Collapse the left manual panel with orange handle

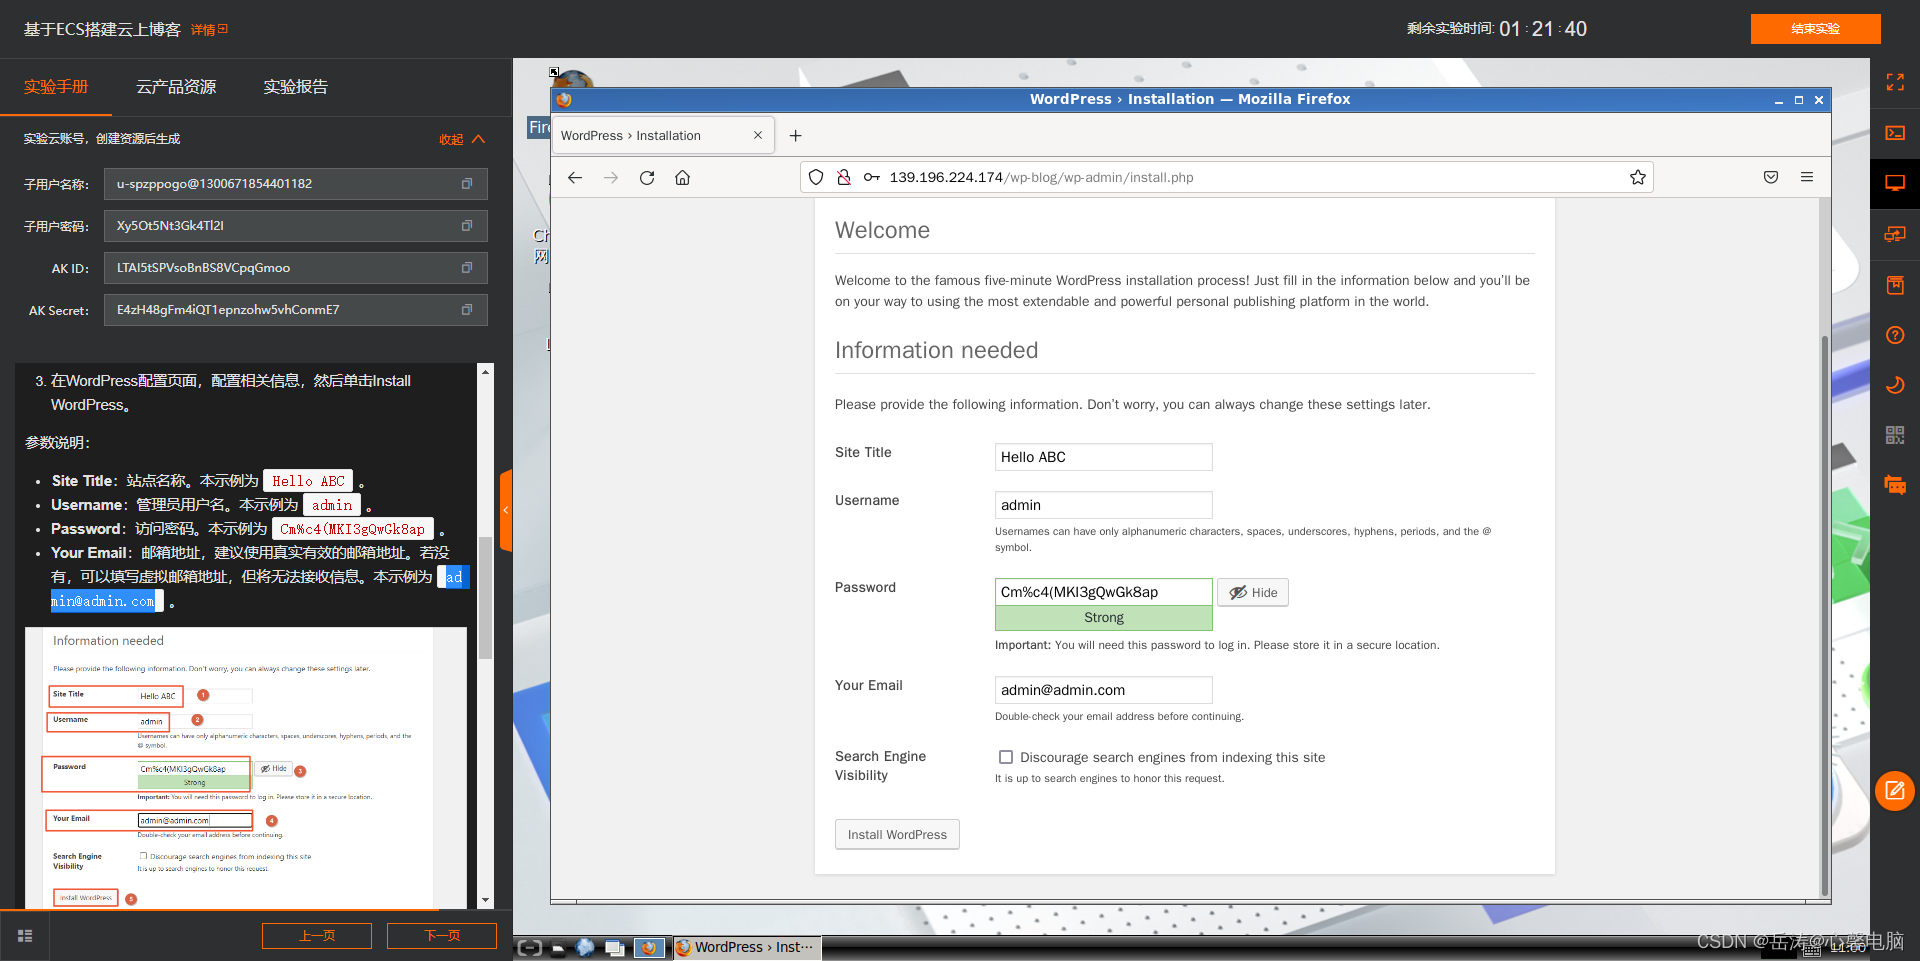coord(506,510)
